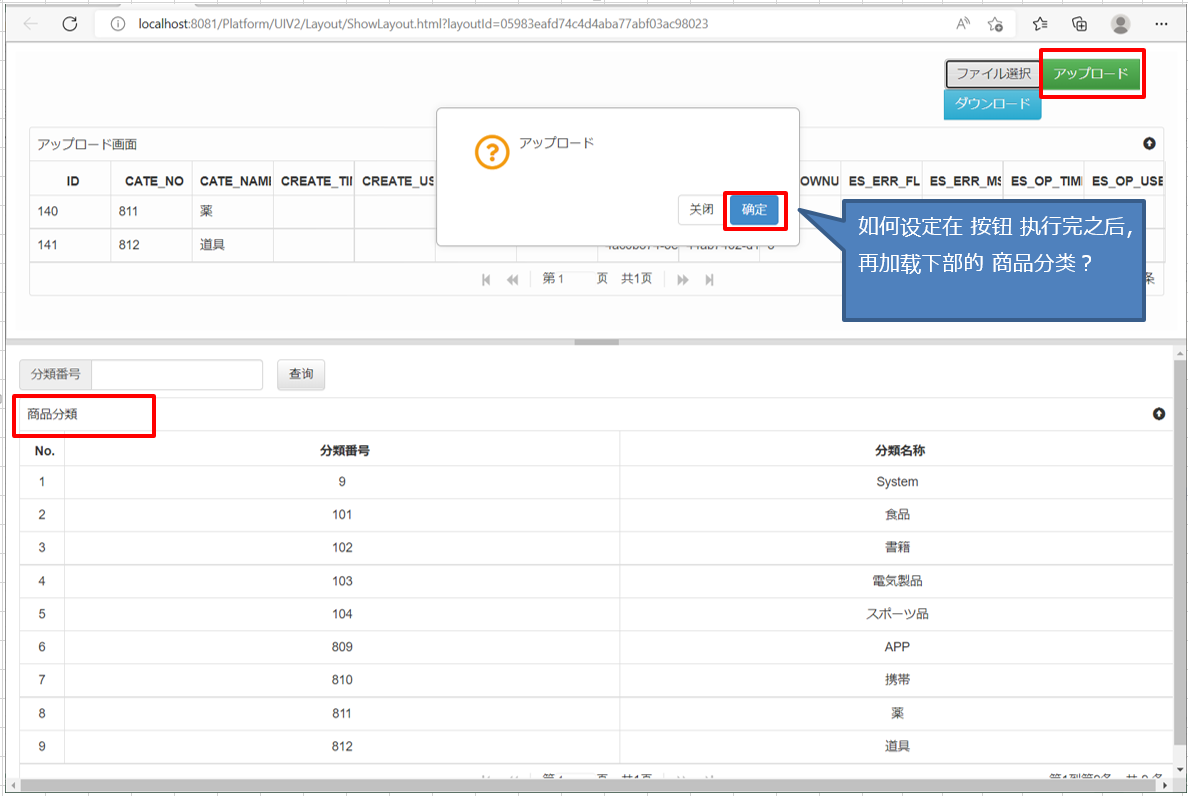Collapse the 商品分類 panel arrow

(1158, 414)
